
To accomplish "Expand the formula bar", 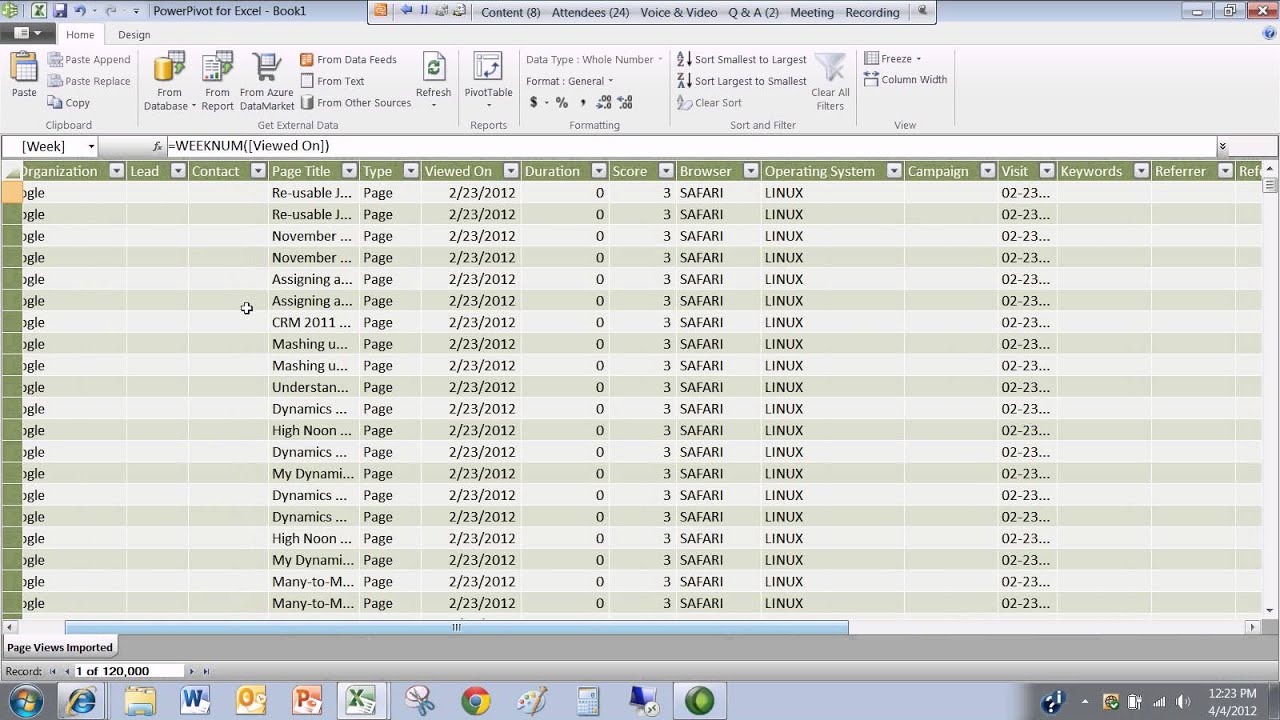I will 1222,147.
